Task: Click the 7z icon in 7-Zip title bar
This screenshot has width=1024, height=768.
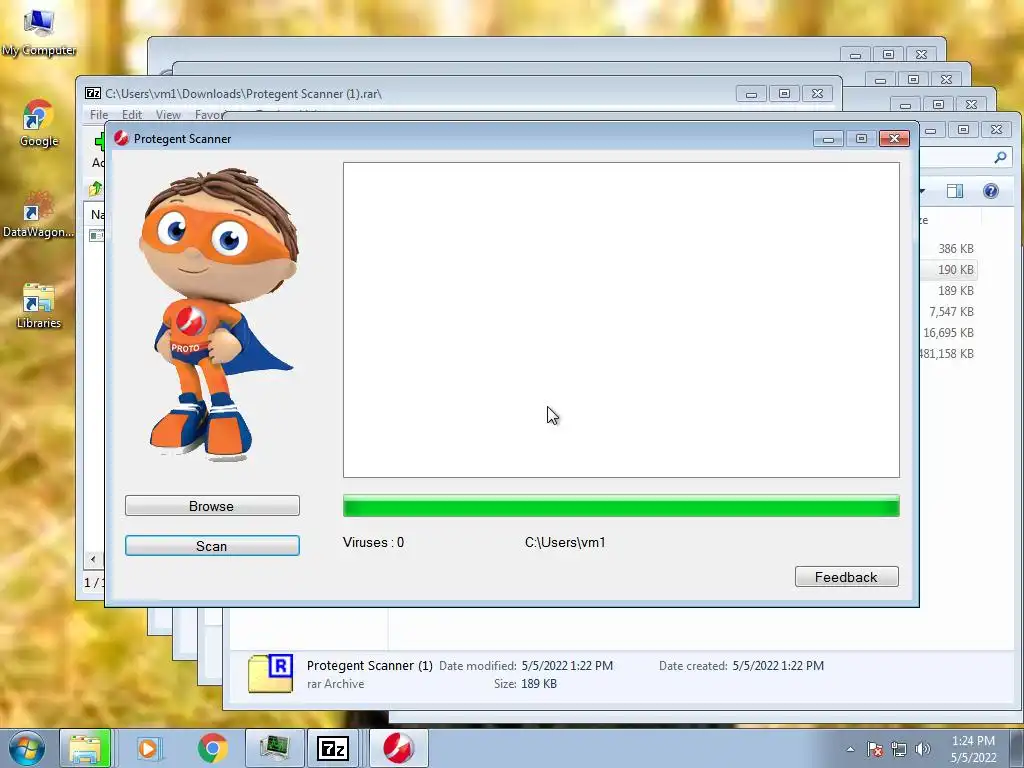Action: tap(93, 93)
